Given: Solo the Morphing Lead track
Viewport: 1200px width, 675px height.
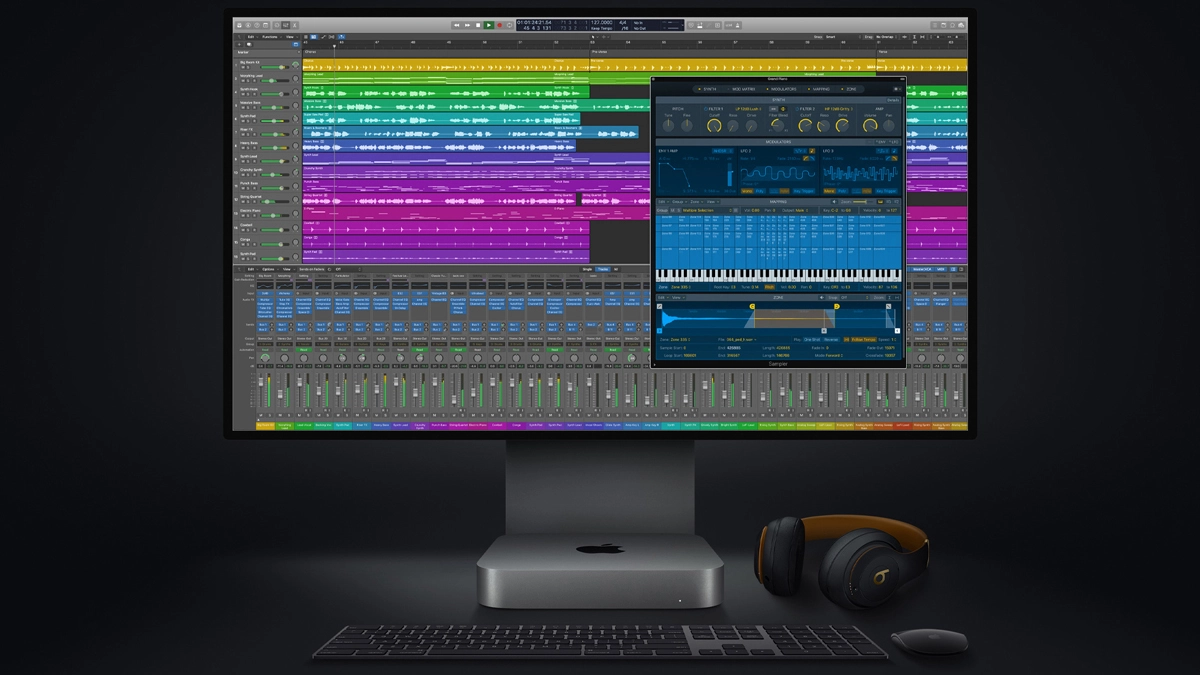Looking at the screenshot, I should (x=248, y=81).
